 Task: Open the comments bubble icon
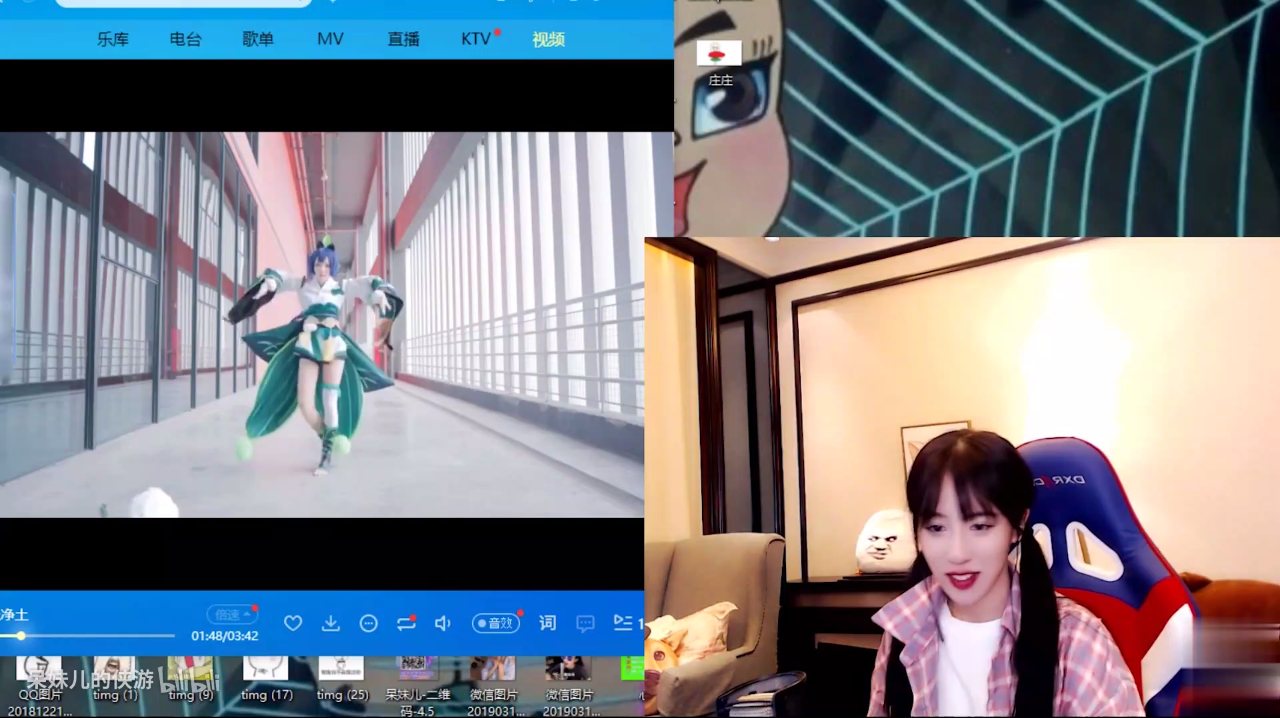click(586, 623)
